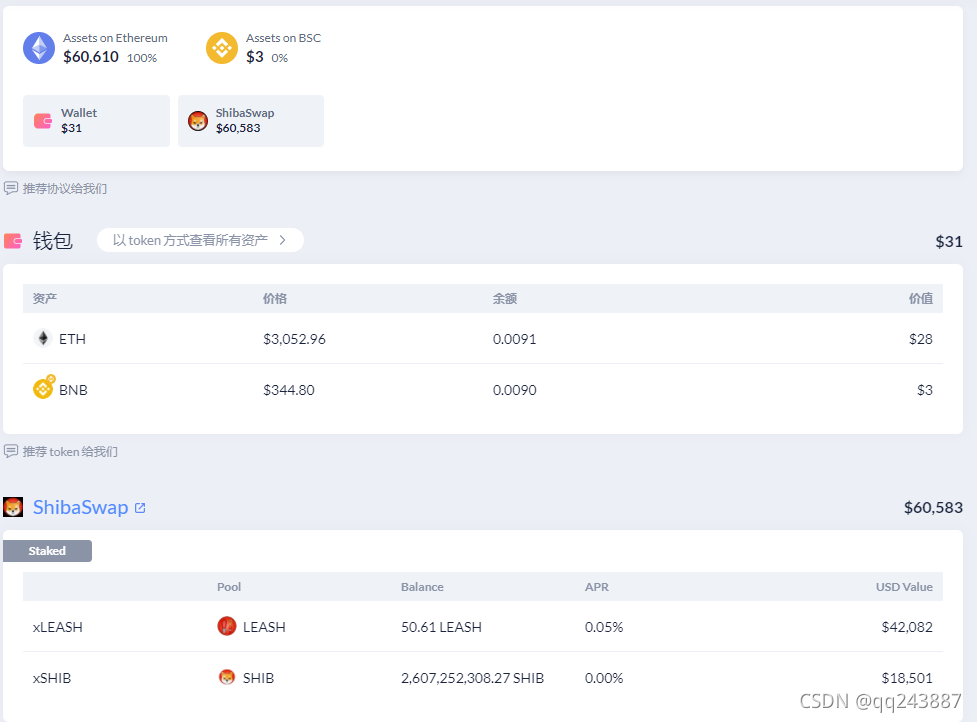Click SHIB USD value $18,501
Image resolution: width=977 pixels, height=722 pixels.
[907, 678]
